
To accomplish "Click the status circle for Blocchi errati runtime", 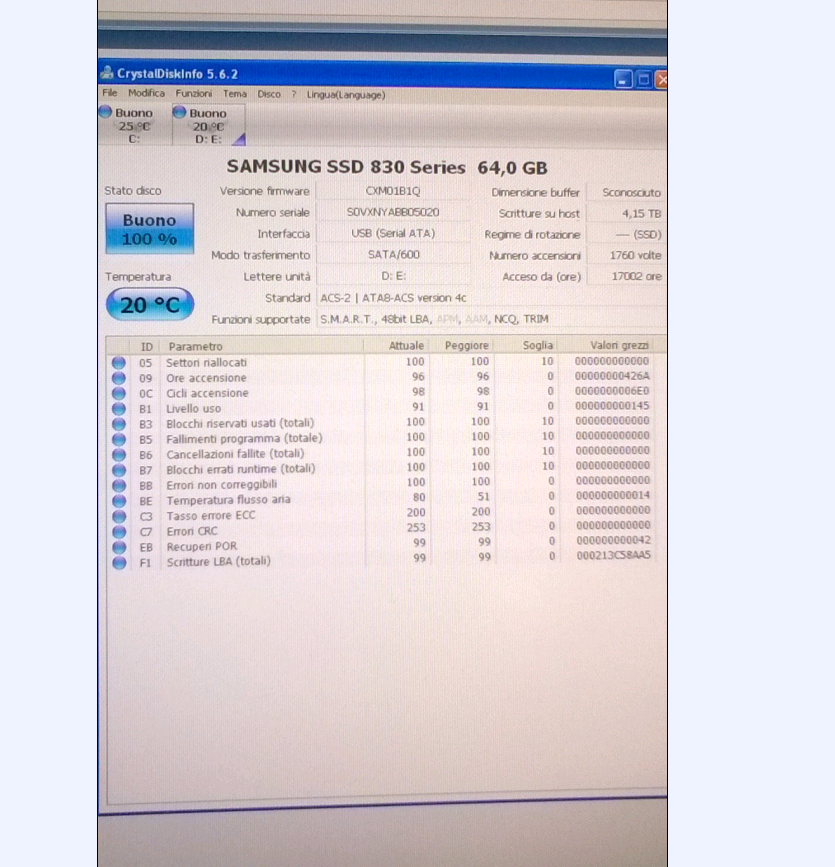I will click(x=118, y=470).
